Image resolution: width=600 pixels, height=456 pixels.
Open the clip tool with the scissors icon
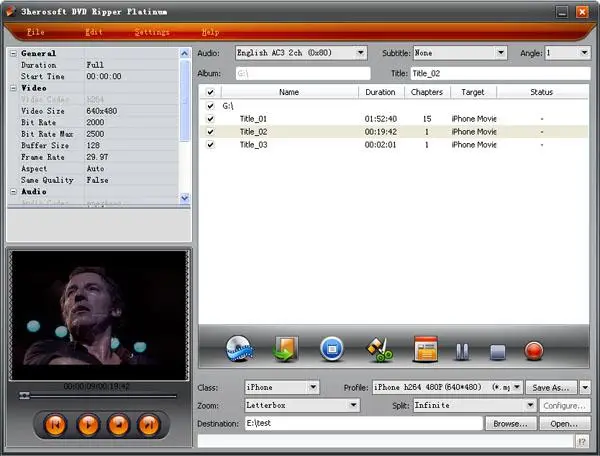380,350
